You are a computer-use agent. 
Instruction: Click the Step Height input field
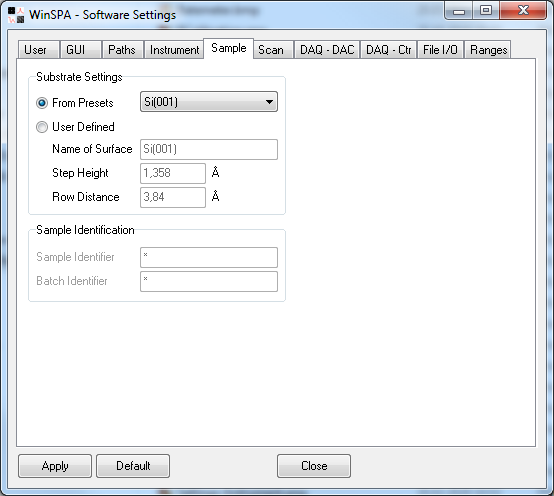(173, 173)
